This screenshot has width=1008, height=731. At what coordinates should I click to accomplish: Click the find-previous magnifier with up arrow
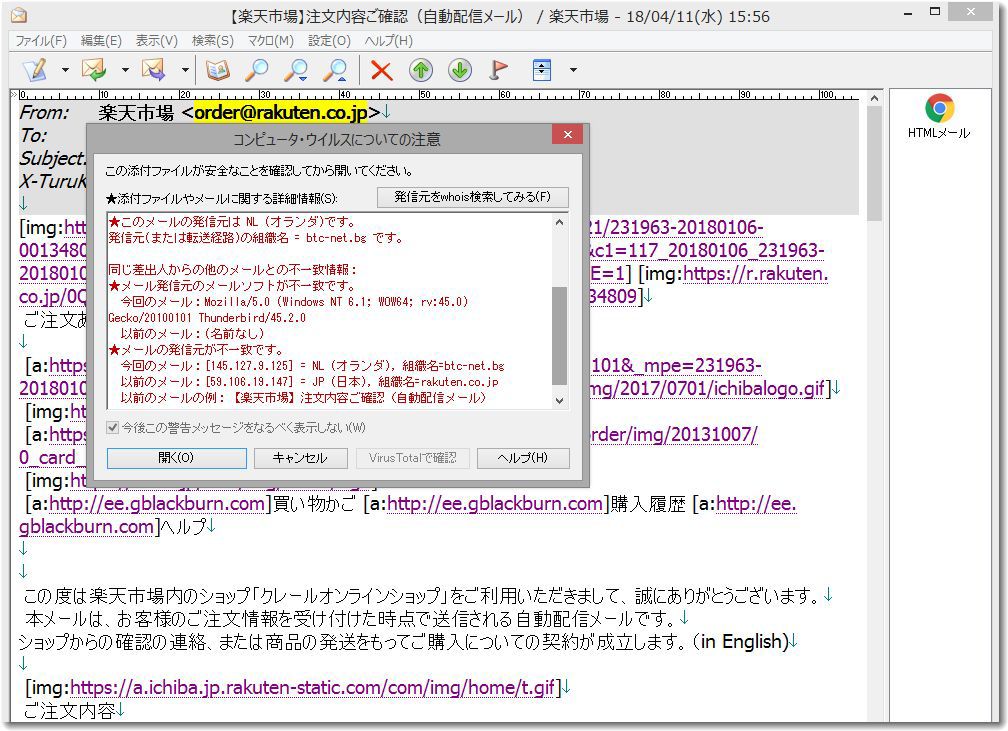click(x=336, y=69)
